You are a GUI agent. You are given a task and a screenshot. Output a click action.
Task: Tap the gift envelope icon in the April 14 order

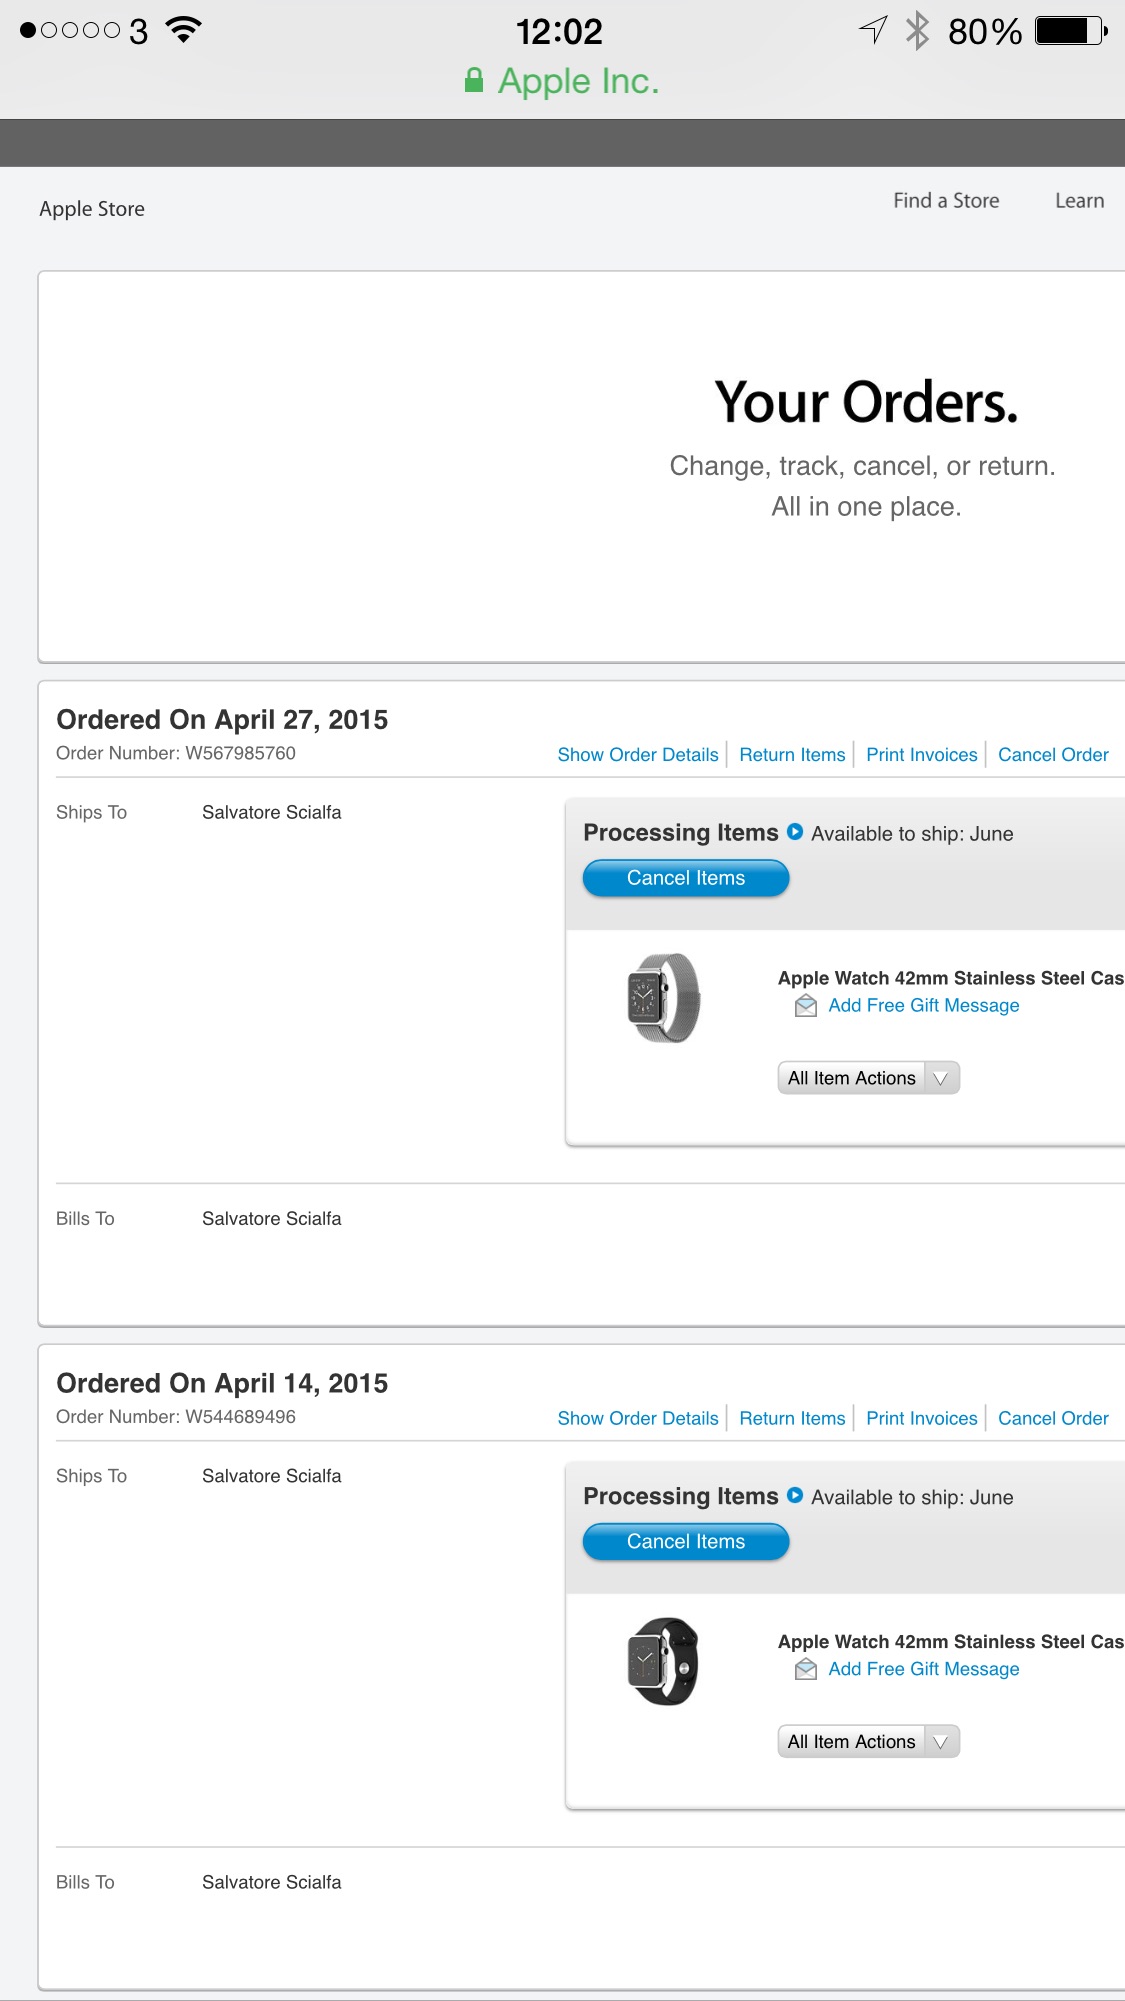coord(806,1669)
